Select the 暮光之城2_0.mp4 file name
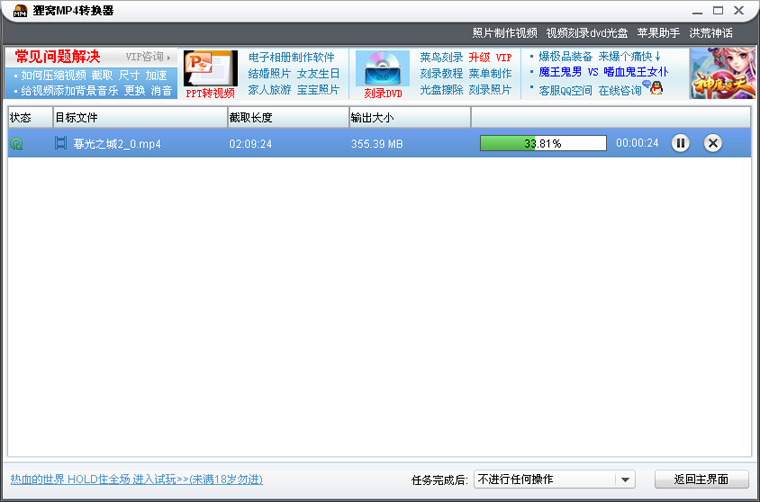760x502 pixels. (117, 144)
